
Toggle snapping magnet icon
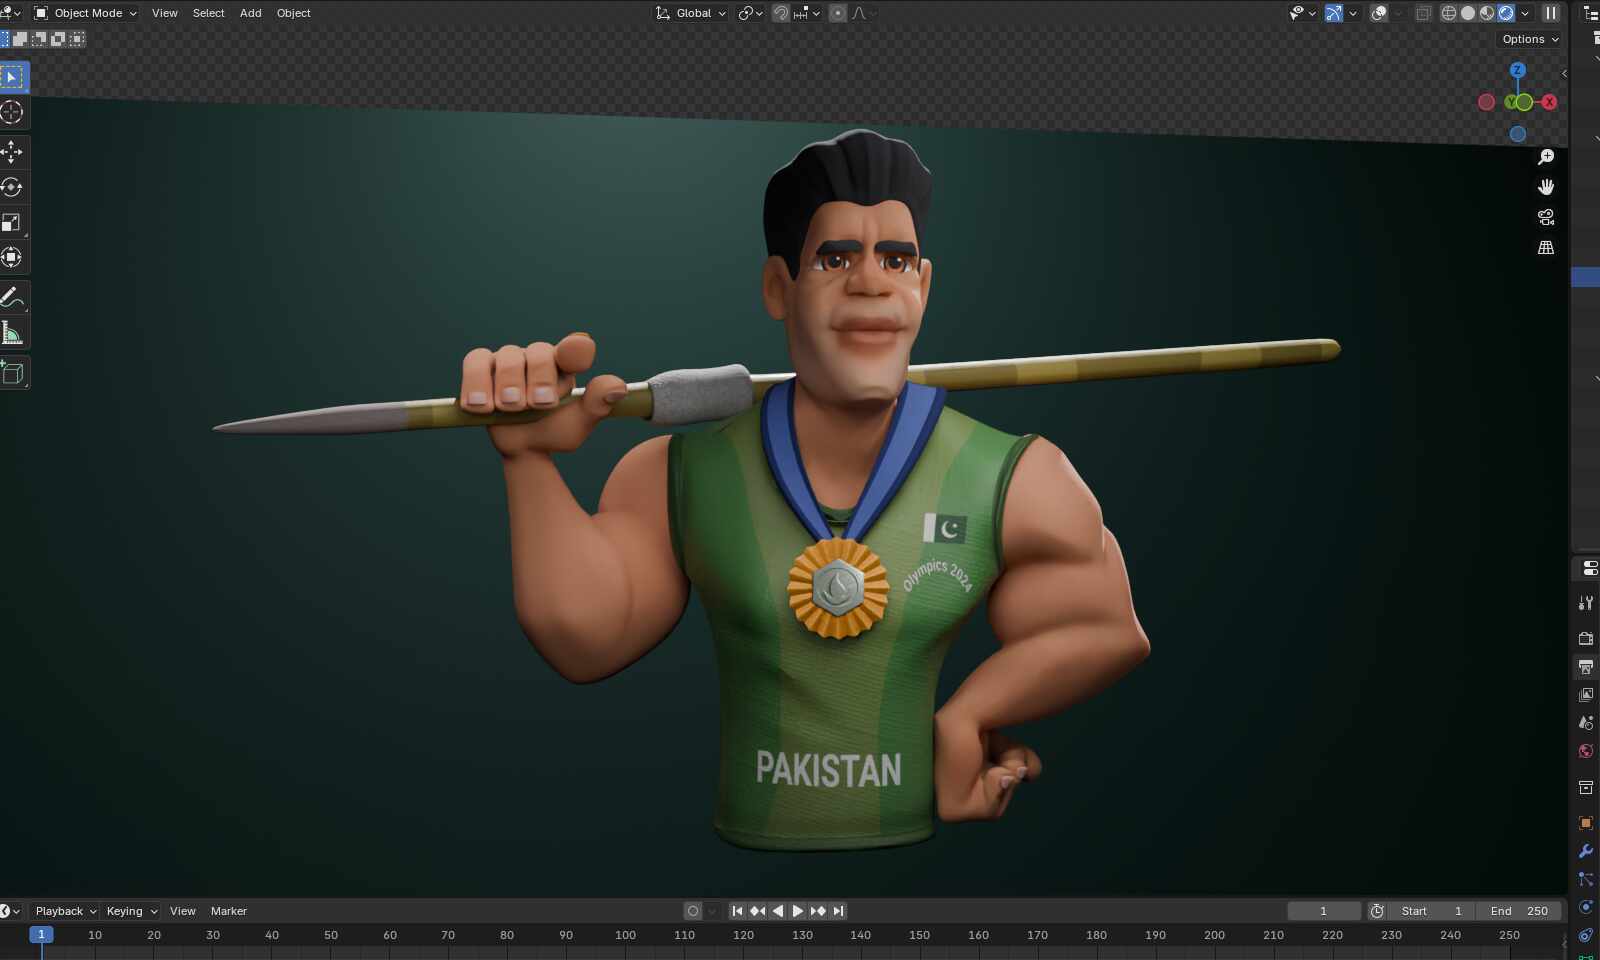[x=781, y=13]
